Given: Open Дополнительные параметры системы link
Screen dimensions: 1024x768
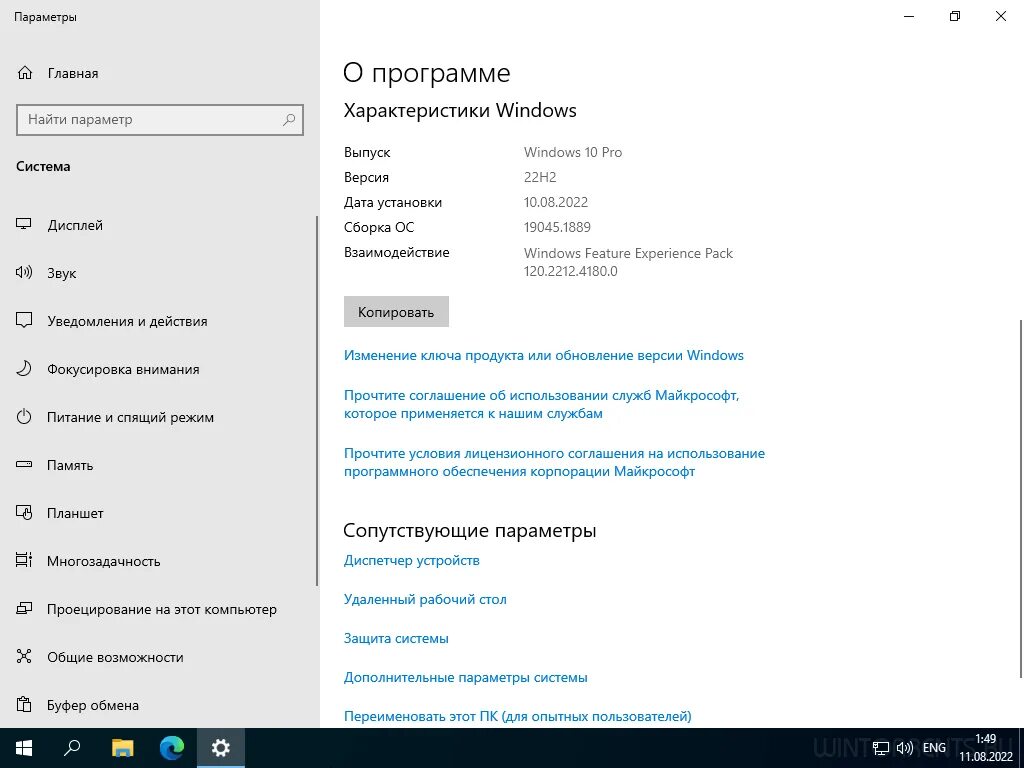Looking at the screenshot, I should [x=466, y=677].
